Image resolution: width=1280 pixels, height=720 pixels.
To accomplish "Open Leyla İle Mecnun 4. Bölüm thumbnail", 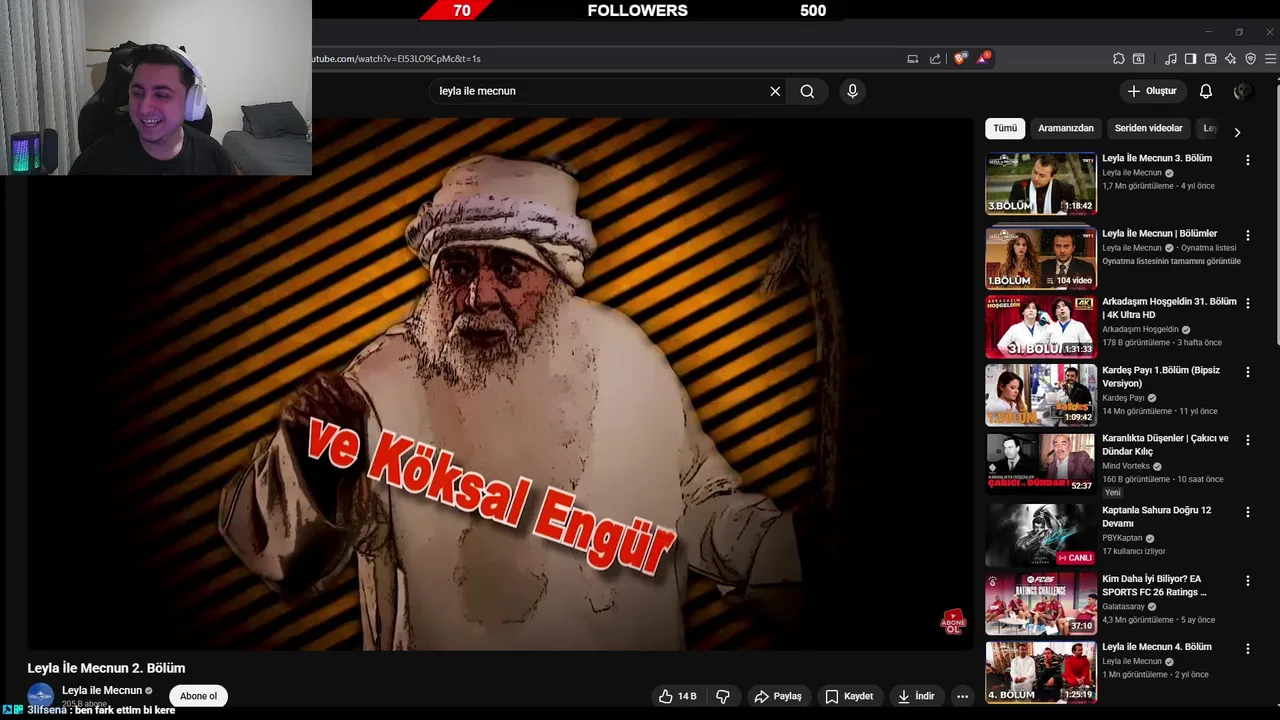I will (1041, 672).
